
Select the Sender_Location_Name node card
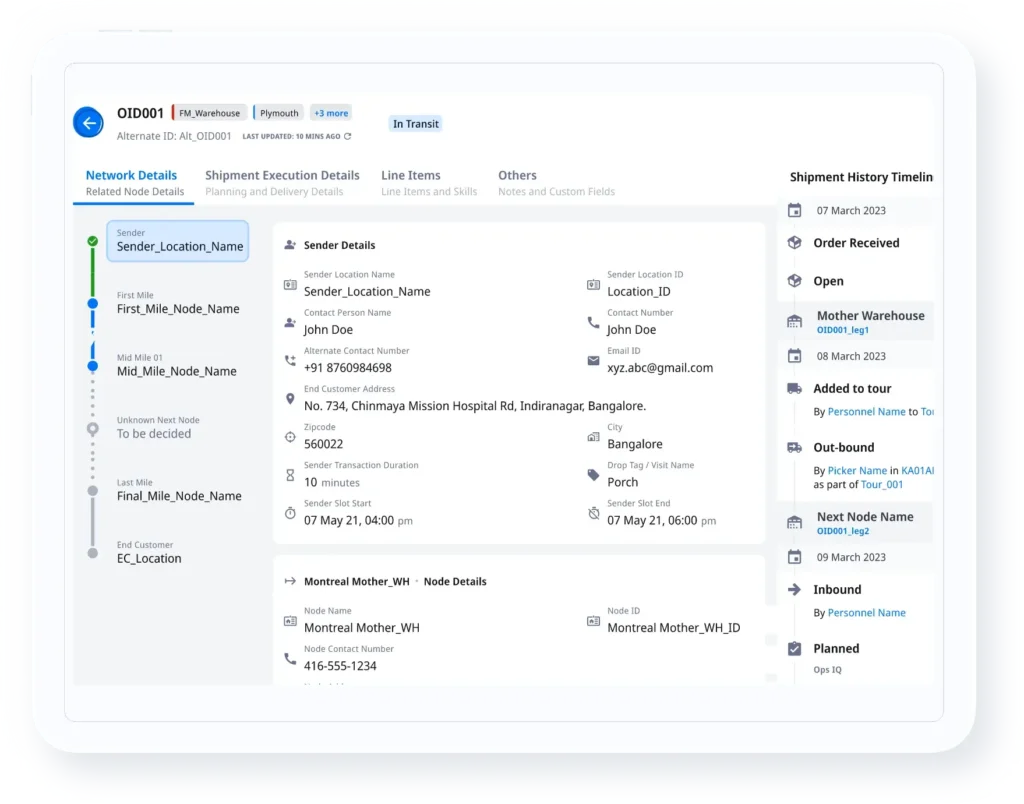point(177,240)
